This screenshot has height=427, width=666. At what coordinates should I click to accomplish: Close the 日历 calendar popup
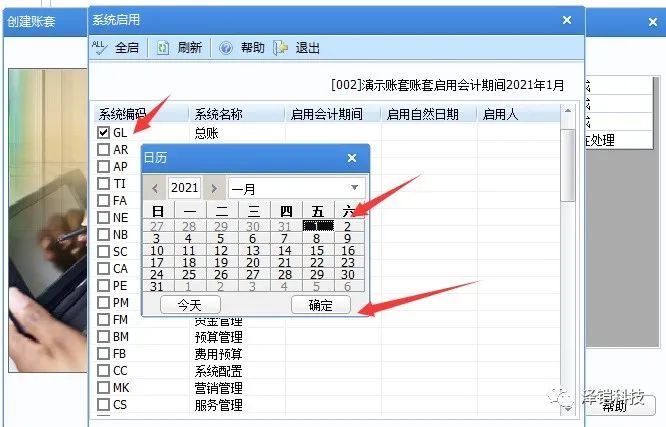click(352, 158)
